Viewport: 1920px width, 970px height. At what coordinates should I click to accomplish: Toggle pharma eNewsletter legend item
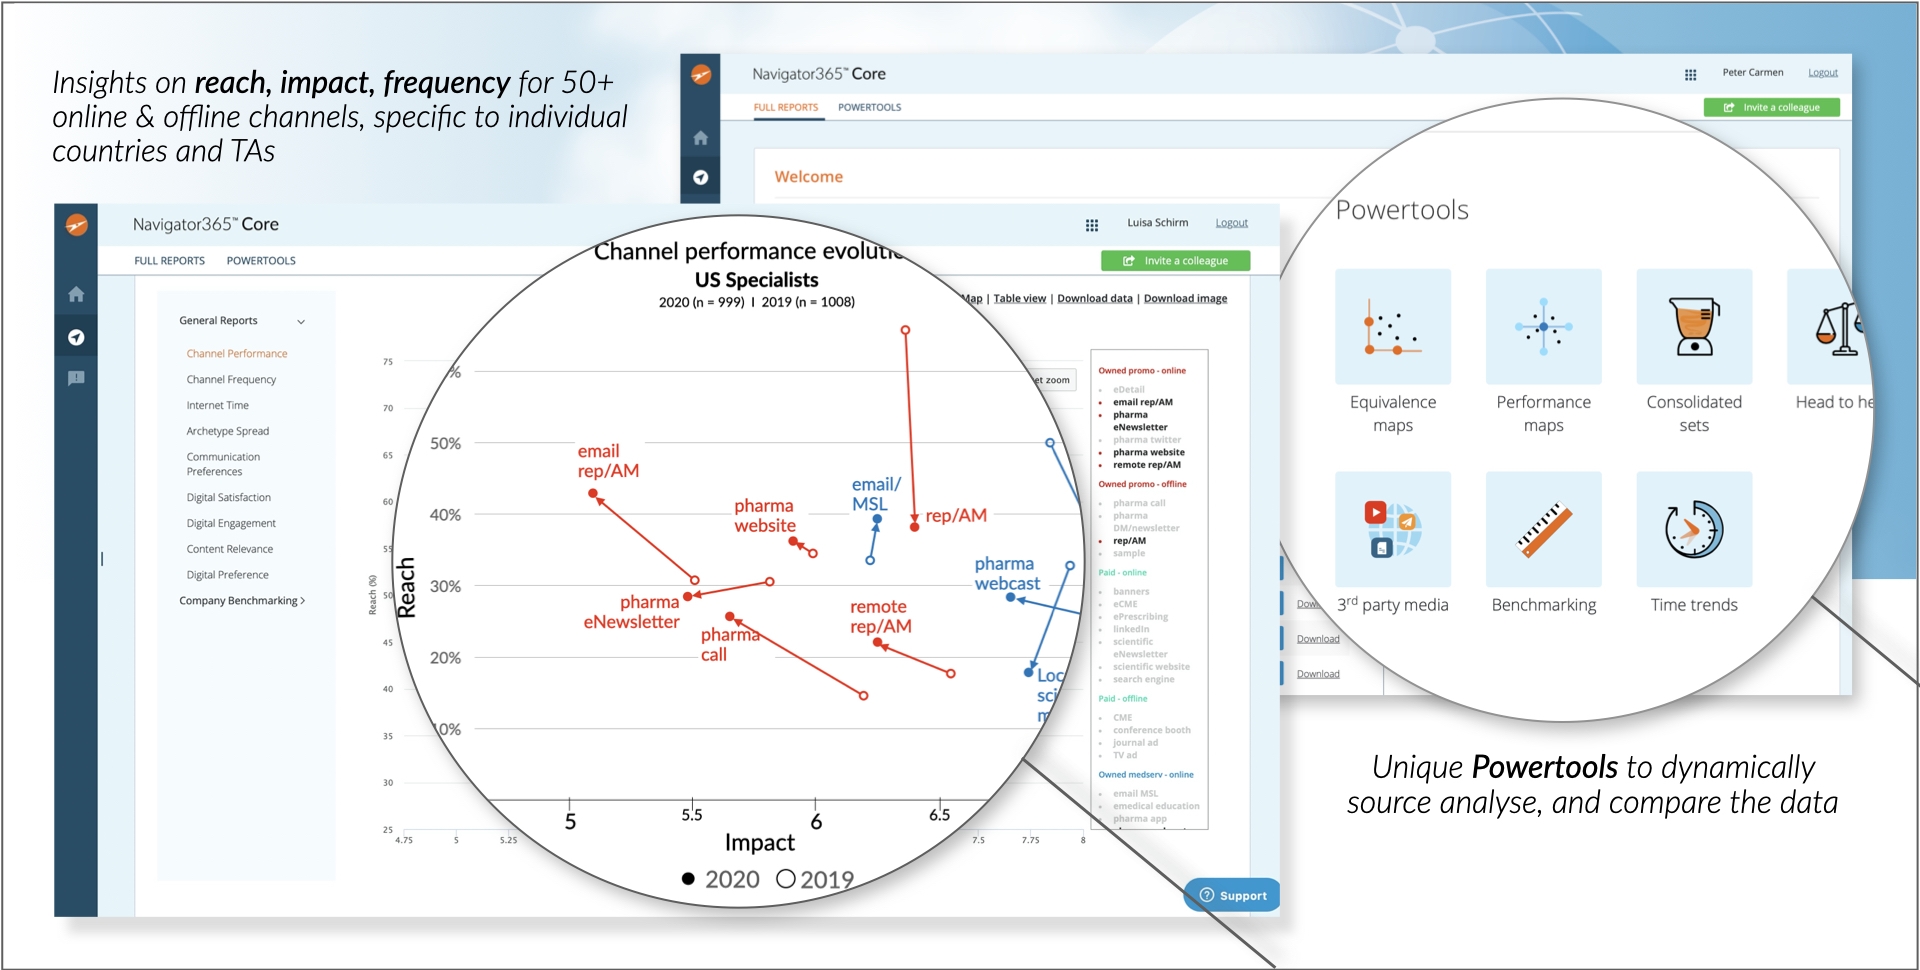[1139, 421]
